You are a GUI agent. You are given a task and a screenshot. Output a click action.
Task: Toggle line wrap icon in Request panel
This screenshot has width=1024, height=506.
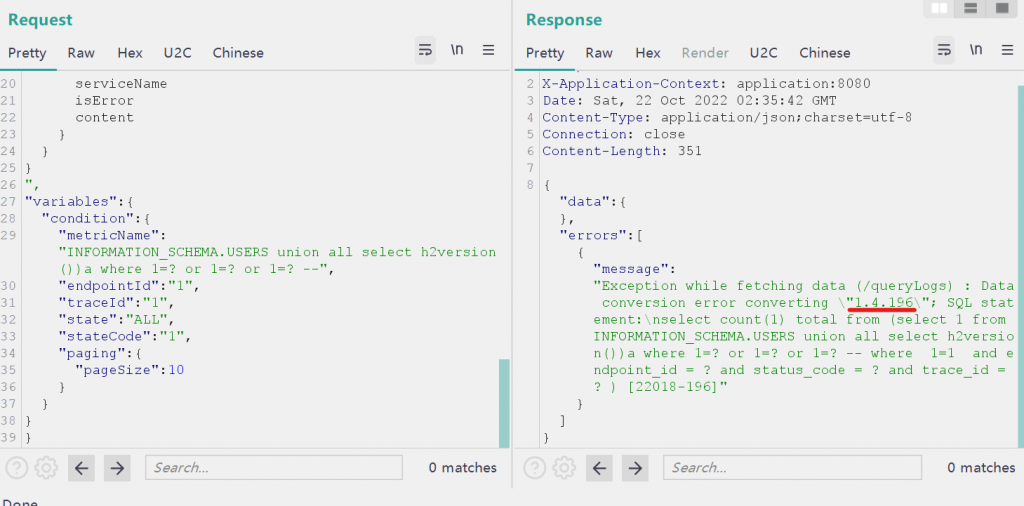(425, 50)
